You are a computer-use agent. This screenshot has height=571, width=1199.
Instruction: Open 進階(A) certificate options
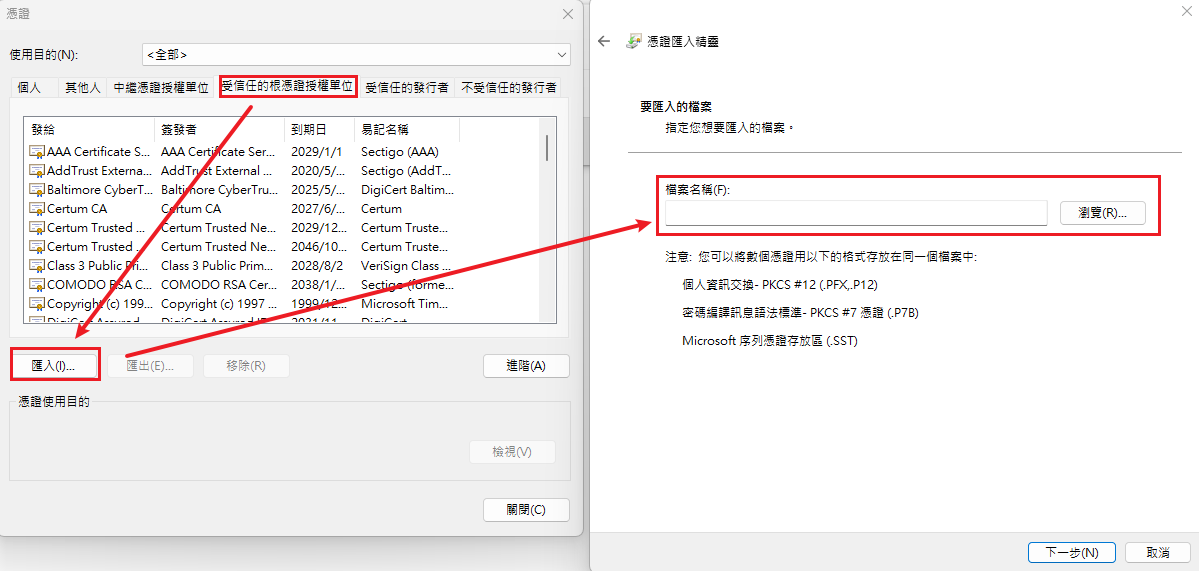point(526,365)
